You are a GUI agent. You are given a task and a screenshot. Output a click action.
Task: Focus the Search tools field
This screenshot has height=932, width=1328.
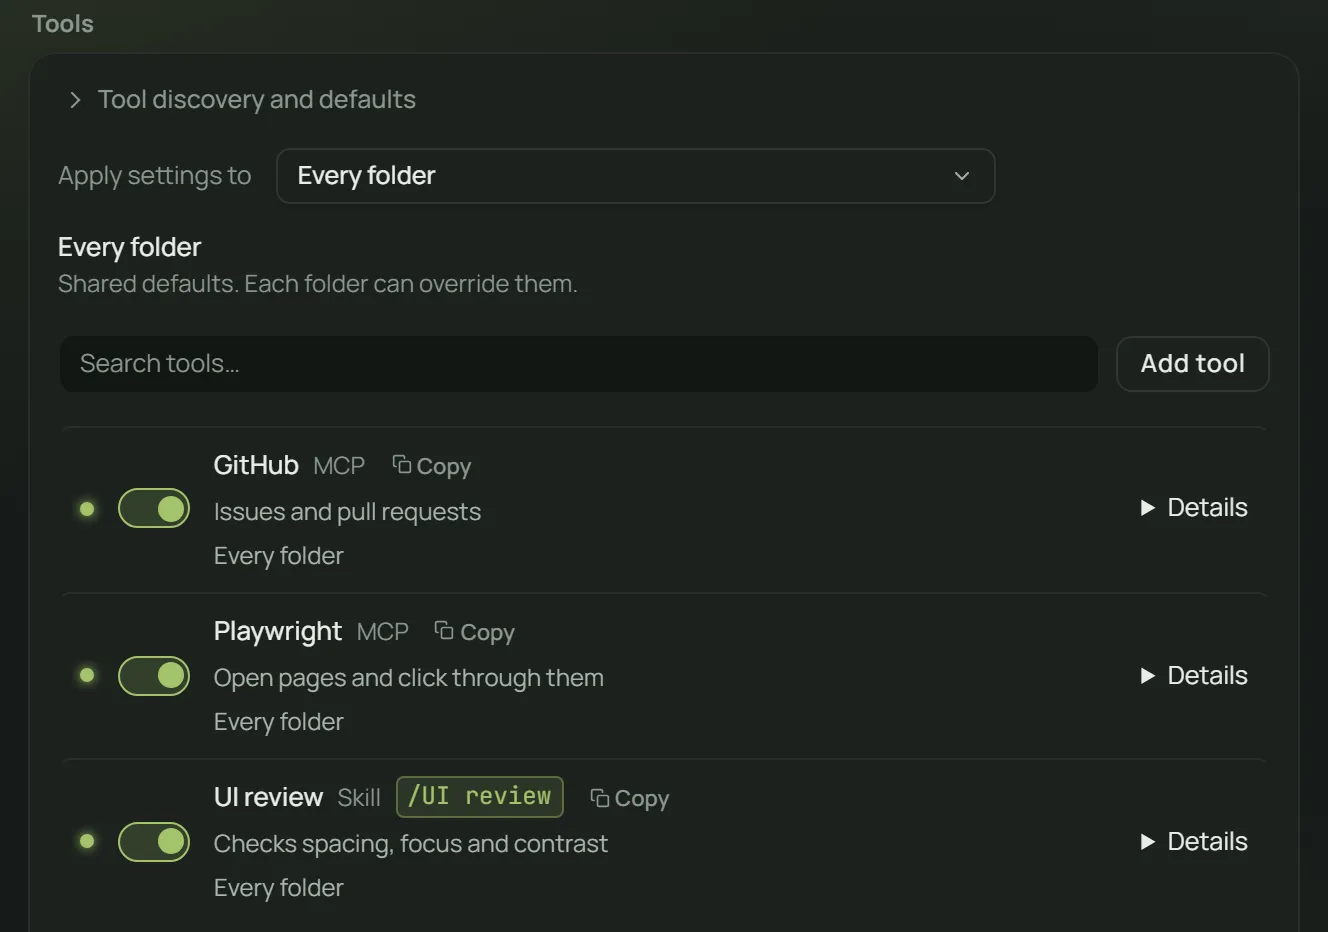click(579, 363)
